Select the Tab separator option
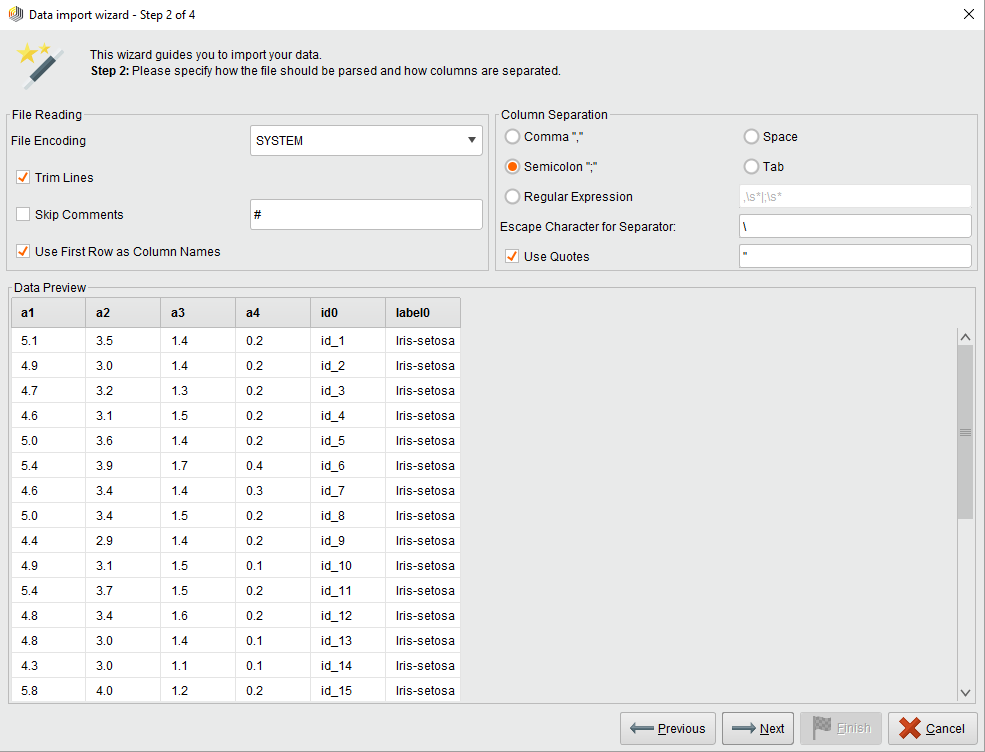 coord(751,166)
